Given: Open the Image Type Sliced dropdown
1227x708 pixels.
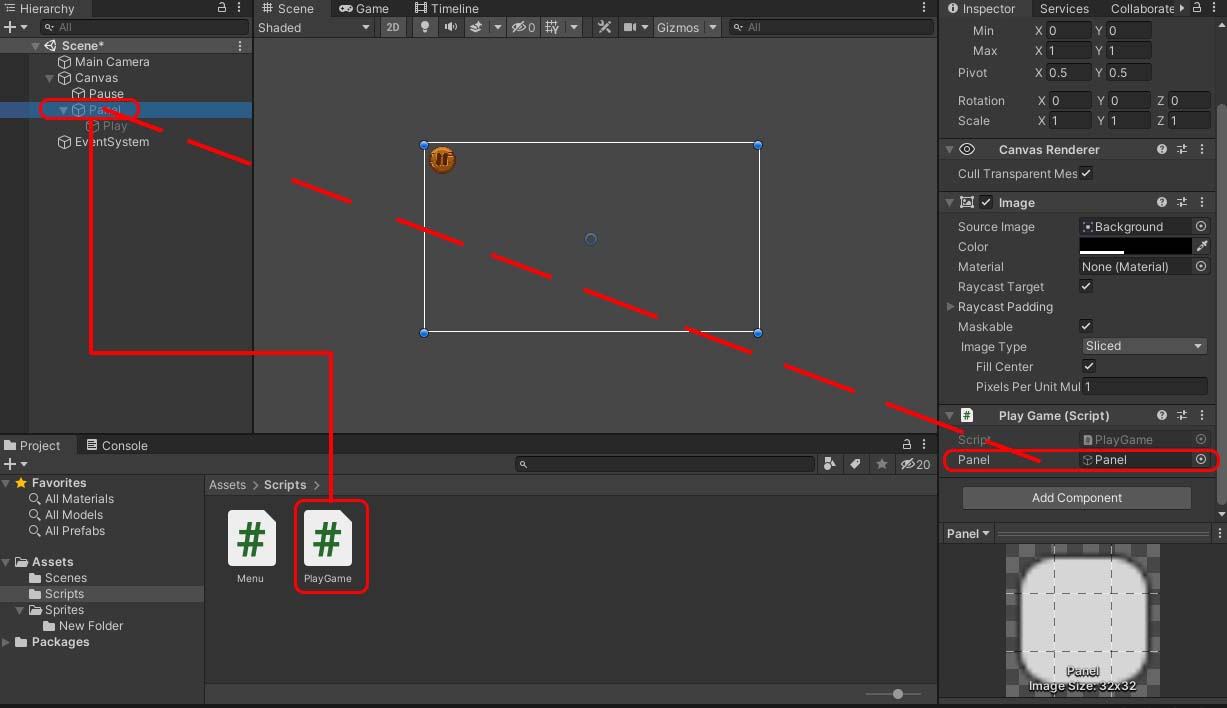Looking at the screenshot, I should click(x=1143, y=346).
